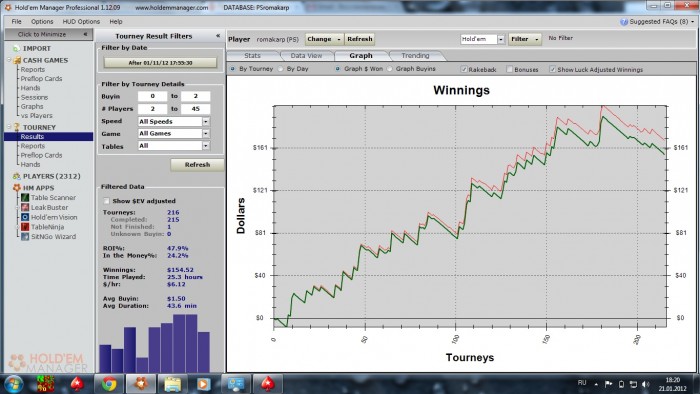Click the # Players minimum field
700x394 pixels.
152,108
